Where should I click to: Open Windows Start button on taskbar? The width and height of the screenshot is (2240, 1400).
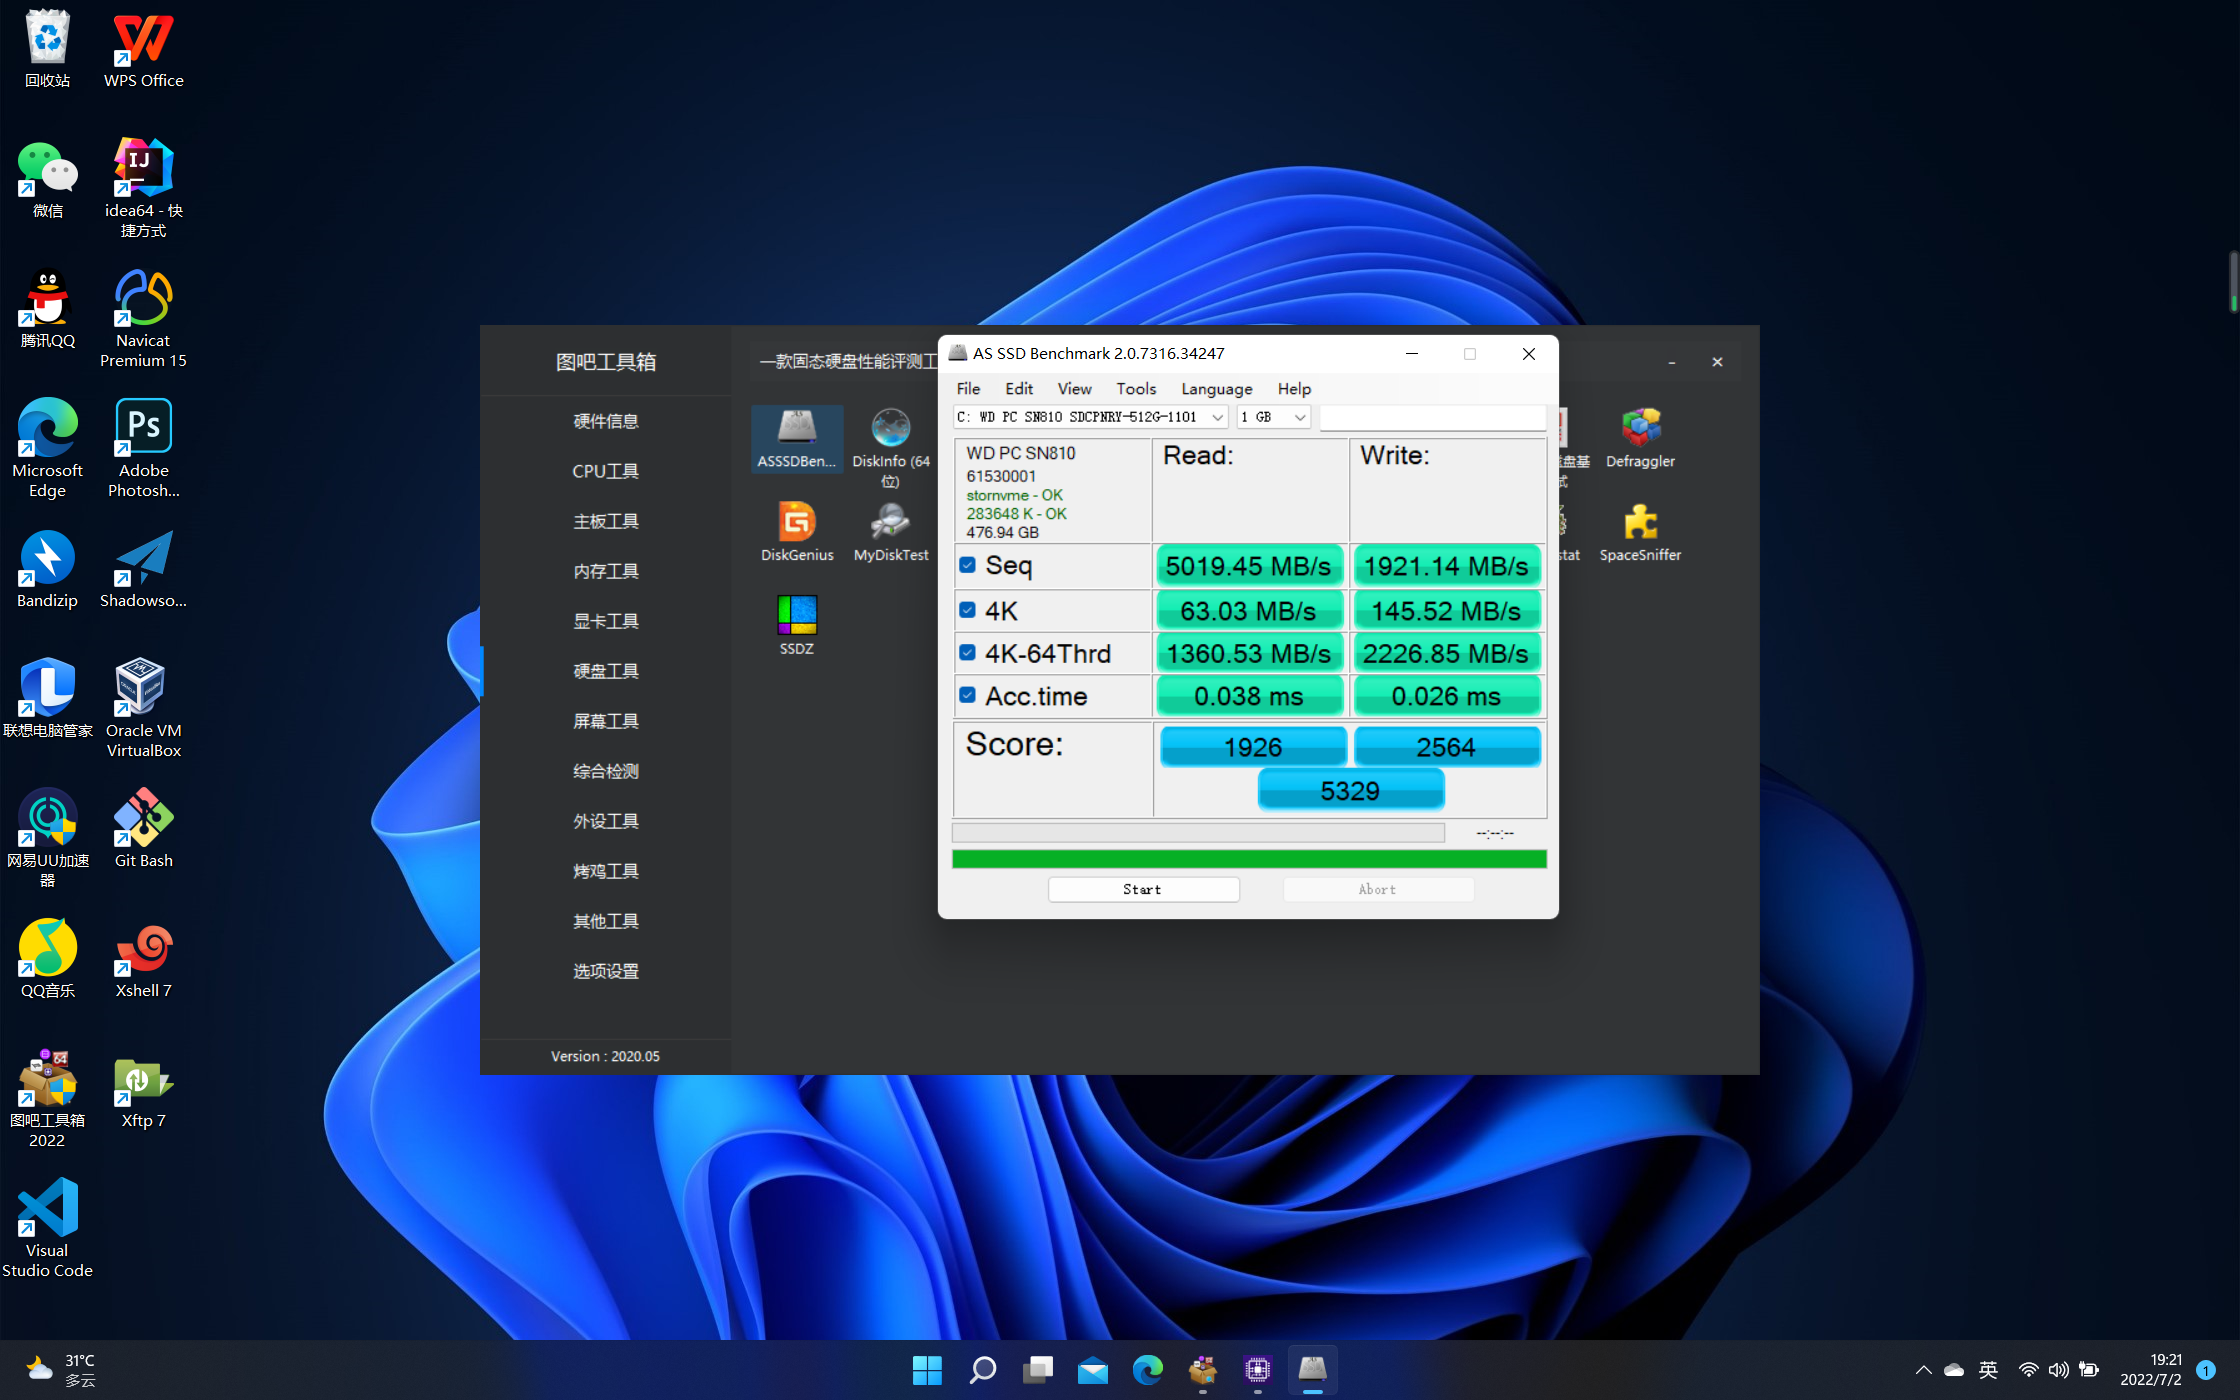pyautogui.click(x=927, y=1370)
